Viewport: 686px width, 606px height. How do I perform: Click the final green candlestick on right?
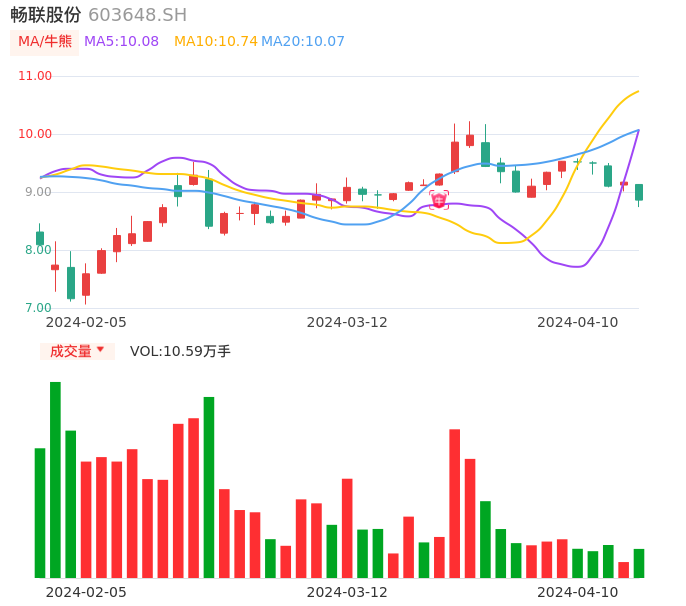(x=639, y=192)
